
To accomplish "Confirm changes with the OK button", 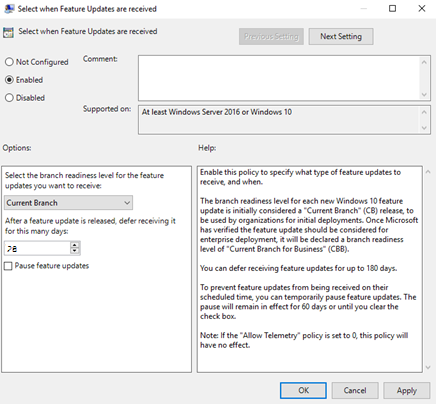I will 303,390.
